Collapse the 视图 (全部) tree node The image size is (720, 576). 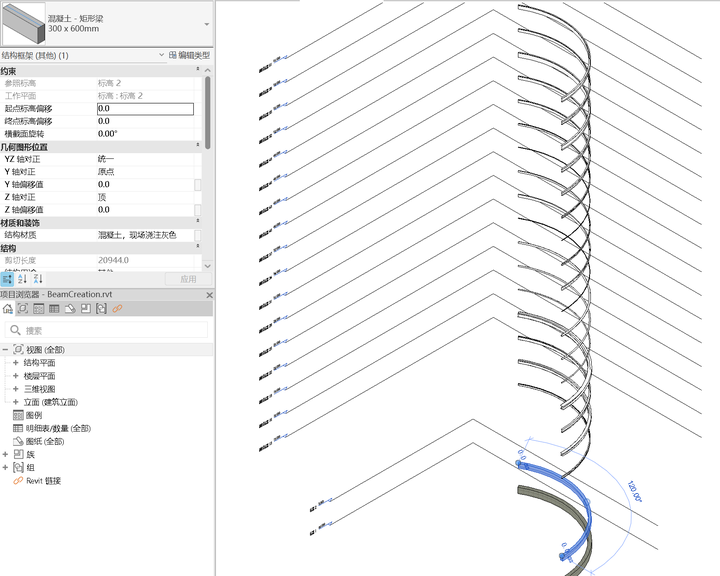click(5, 350)
